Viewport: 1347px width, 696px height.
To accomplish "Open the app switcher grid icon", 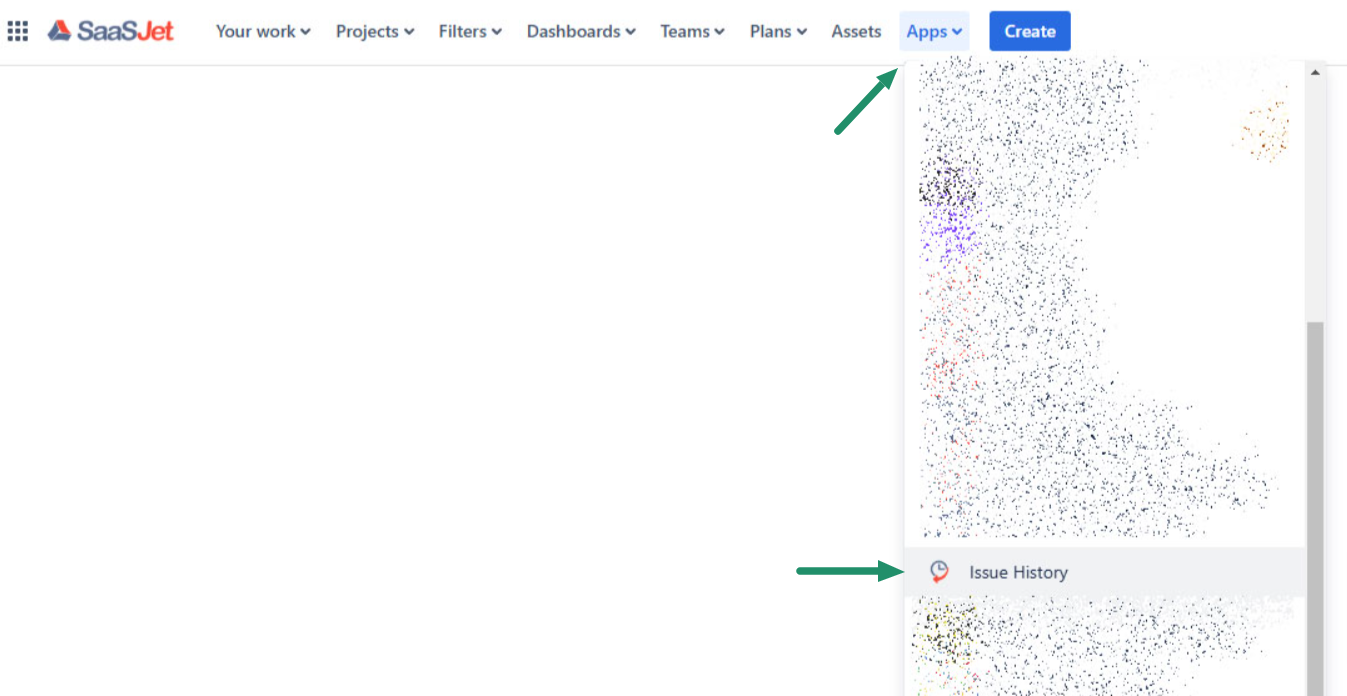I will pos(18,31).
